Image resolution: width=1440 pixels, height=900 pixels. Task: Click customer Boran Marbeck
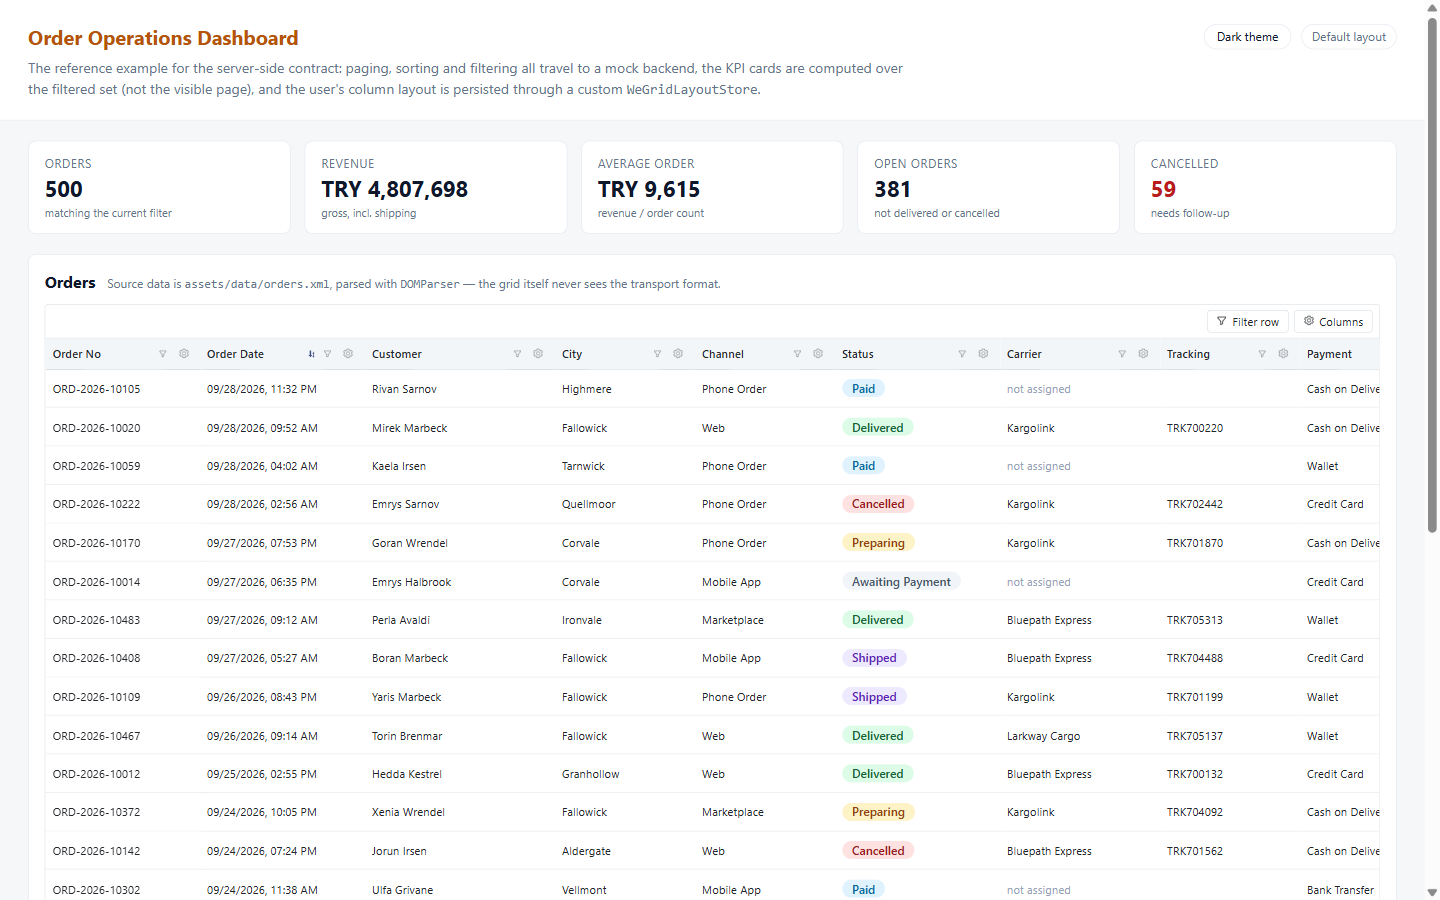pyautogui.click(x=410, y=658)
